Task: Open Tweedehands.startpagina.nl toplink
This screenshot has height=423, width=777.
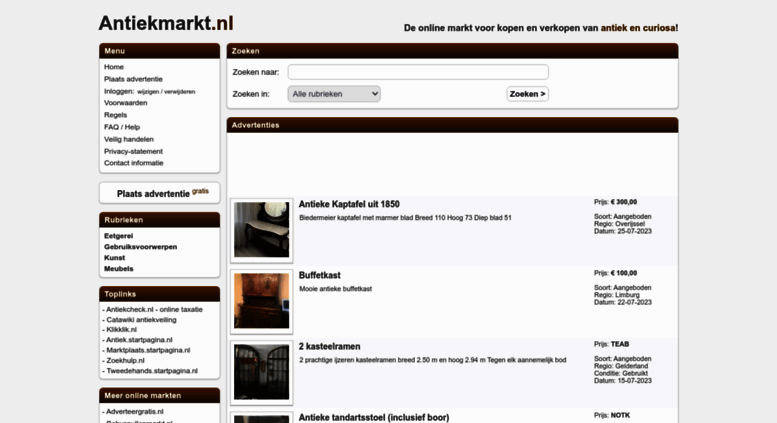Action: pos(152,371)
